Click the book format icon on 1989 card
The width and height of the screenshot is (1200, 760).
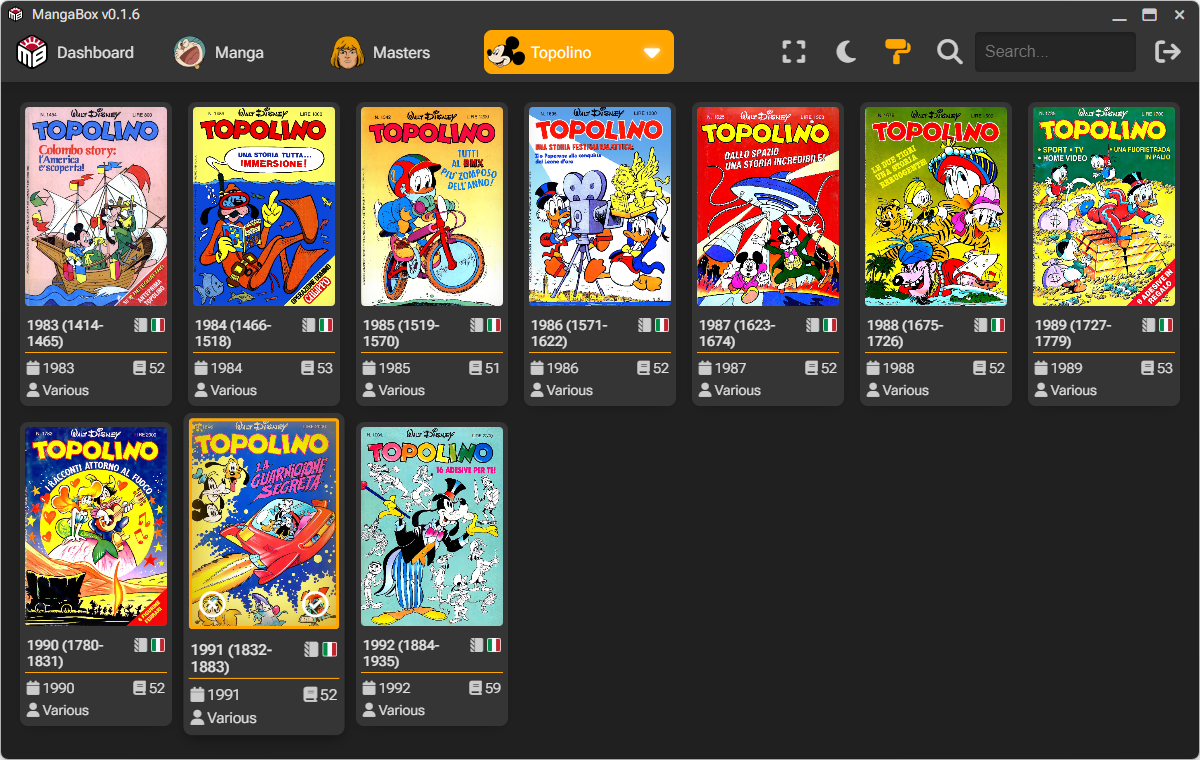point(1149,325)
